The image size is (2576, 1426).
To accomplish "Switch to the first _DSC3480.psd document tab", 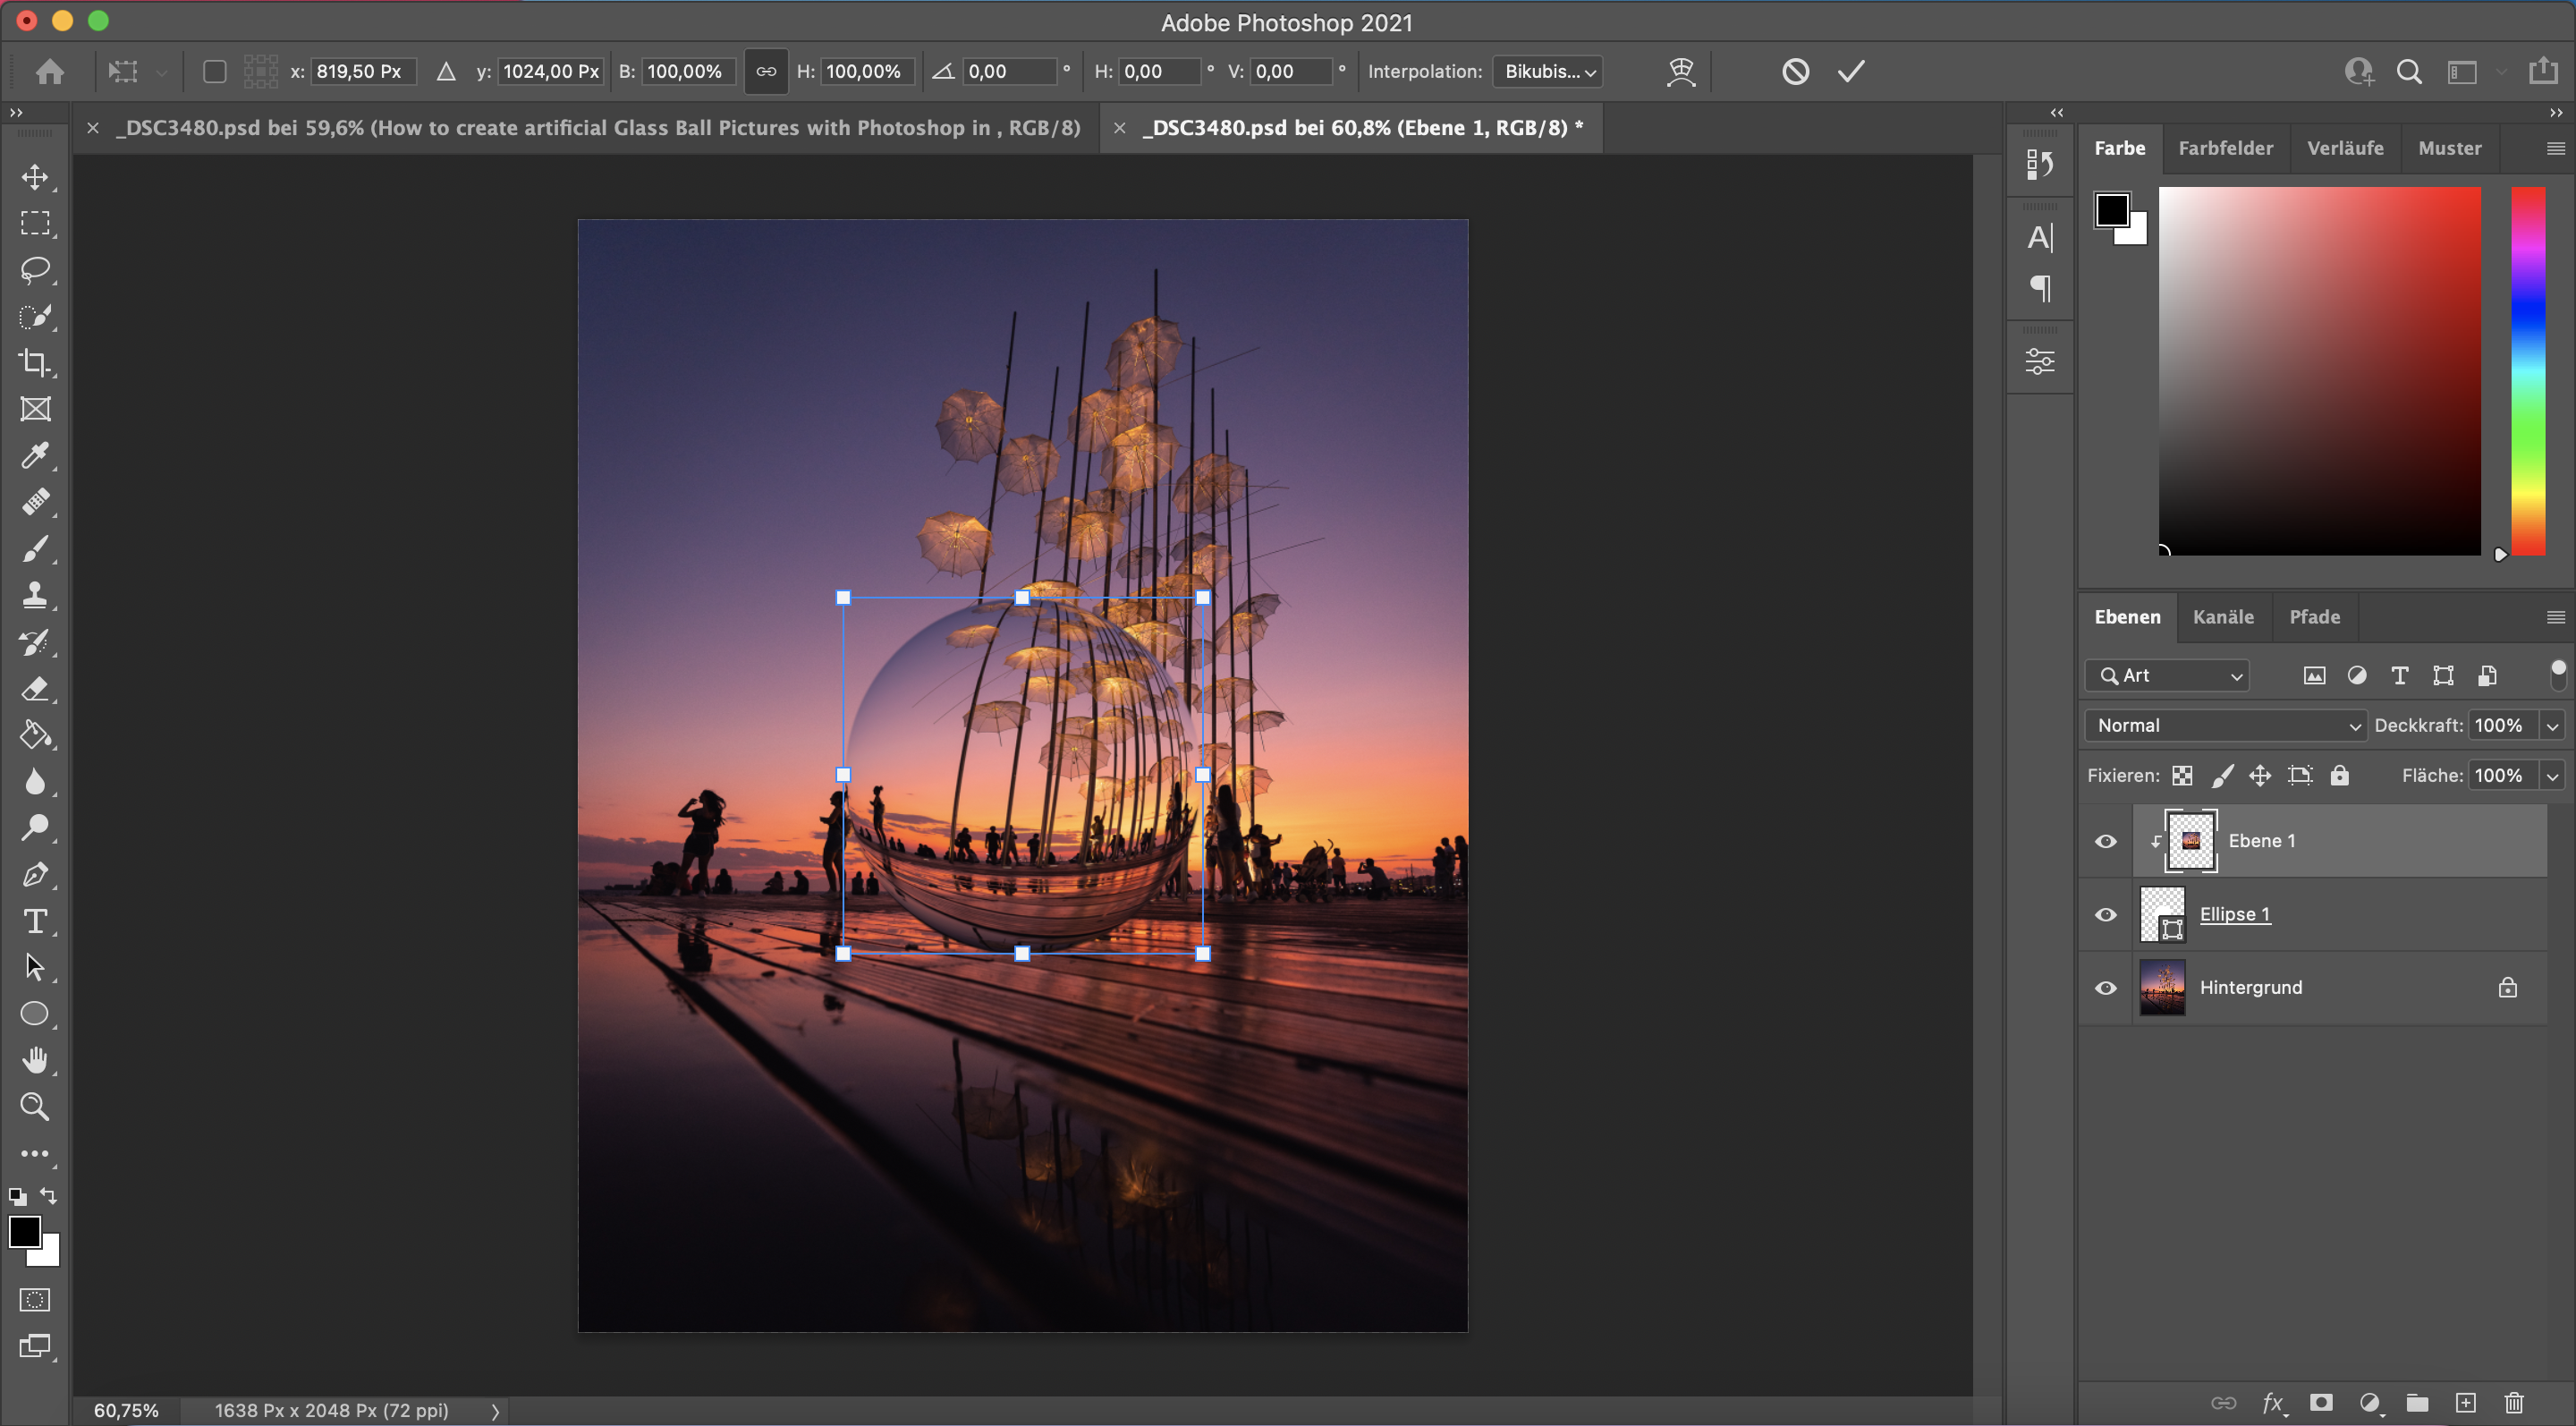I will click(x=598, y=128).
